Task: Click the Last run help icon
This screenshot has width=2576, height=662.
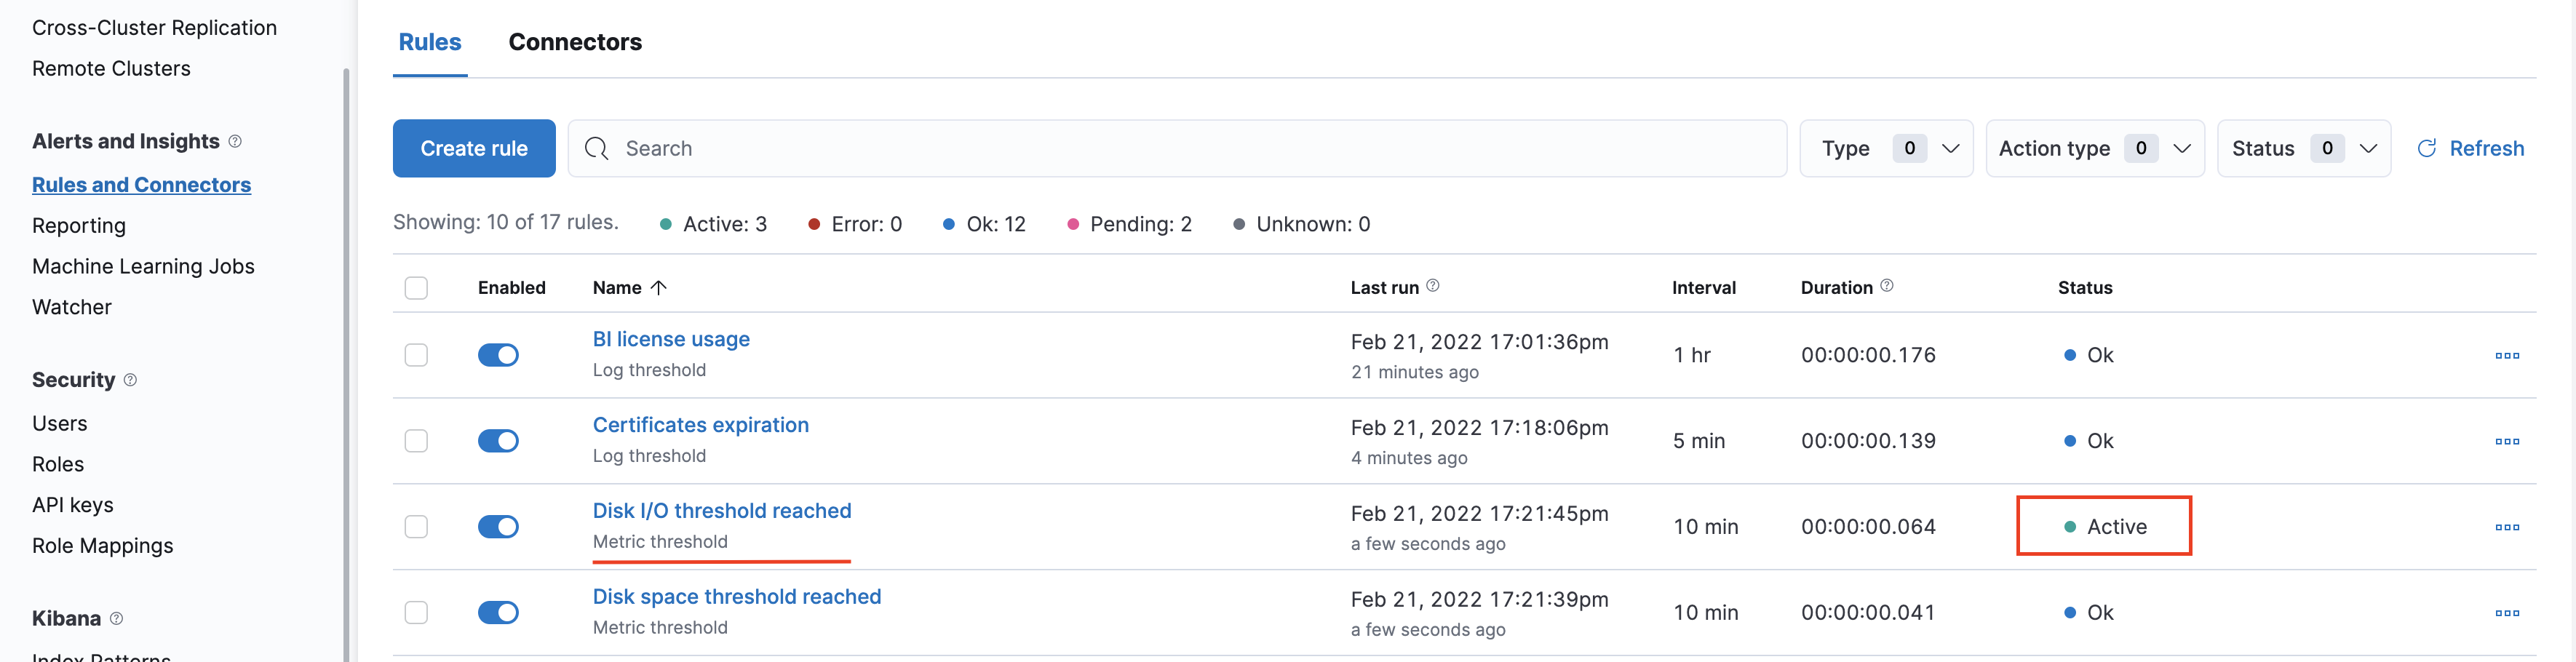Action: click(1432, 286)
